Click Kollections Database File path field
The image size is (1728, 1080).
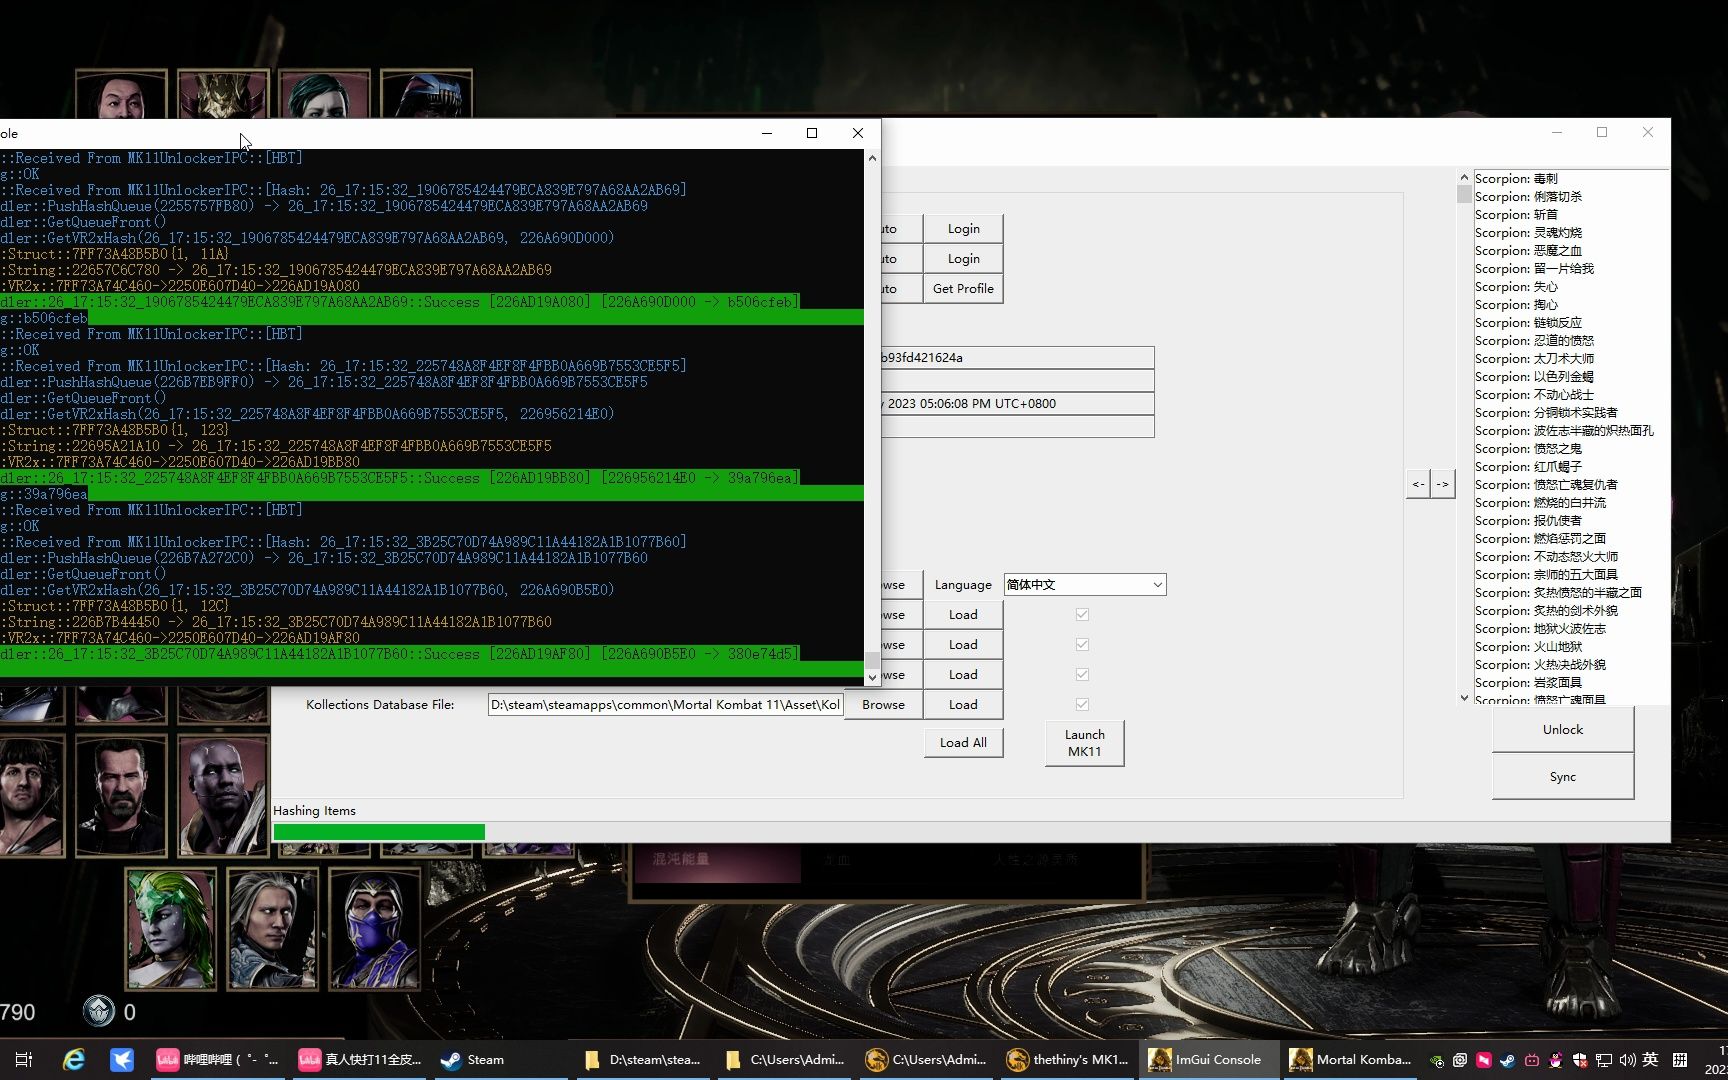tap(665, 704)
